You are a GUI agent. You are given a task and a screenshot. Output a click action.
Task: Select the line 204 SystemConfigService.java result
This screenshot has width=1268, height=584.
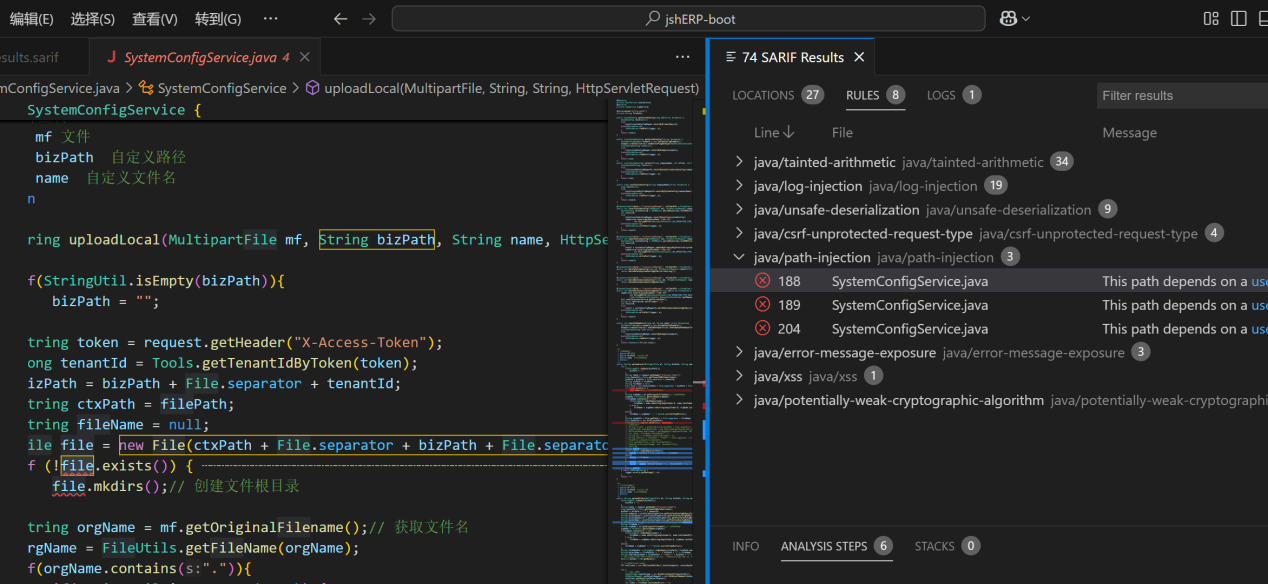909,329
